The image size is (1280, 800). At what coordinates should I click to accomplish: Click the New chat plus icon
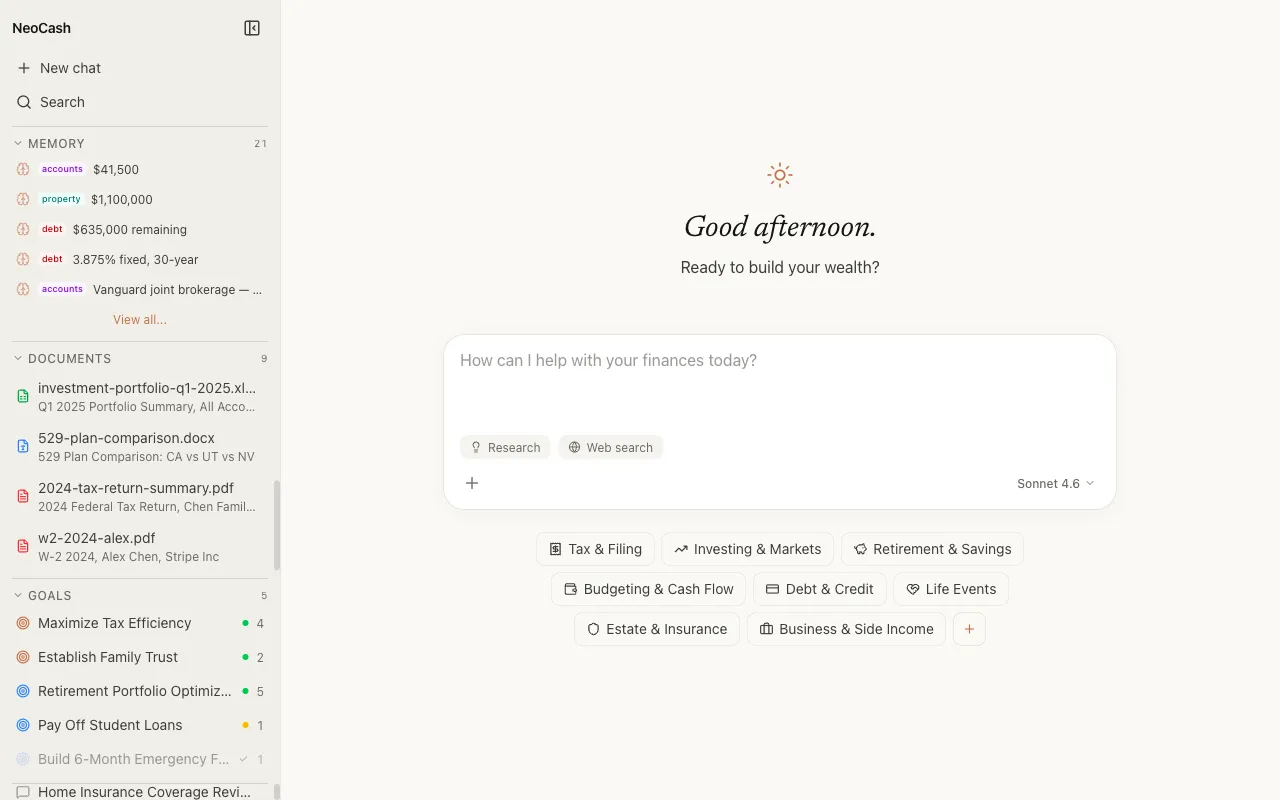[24, 68]
